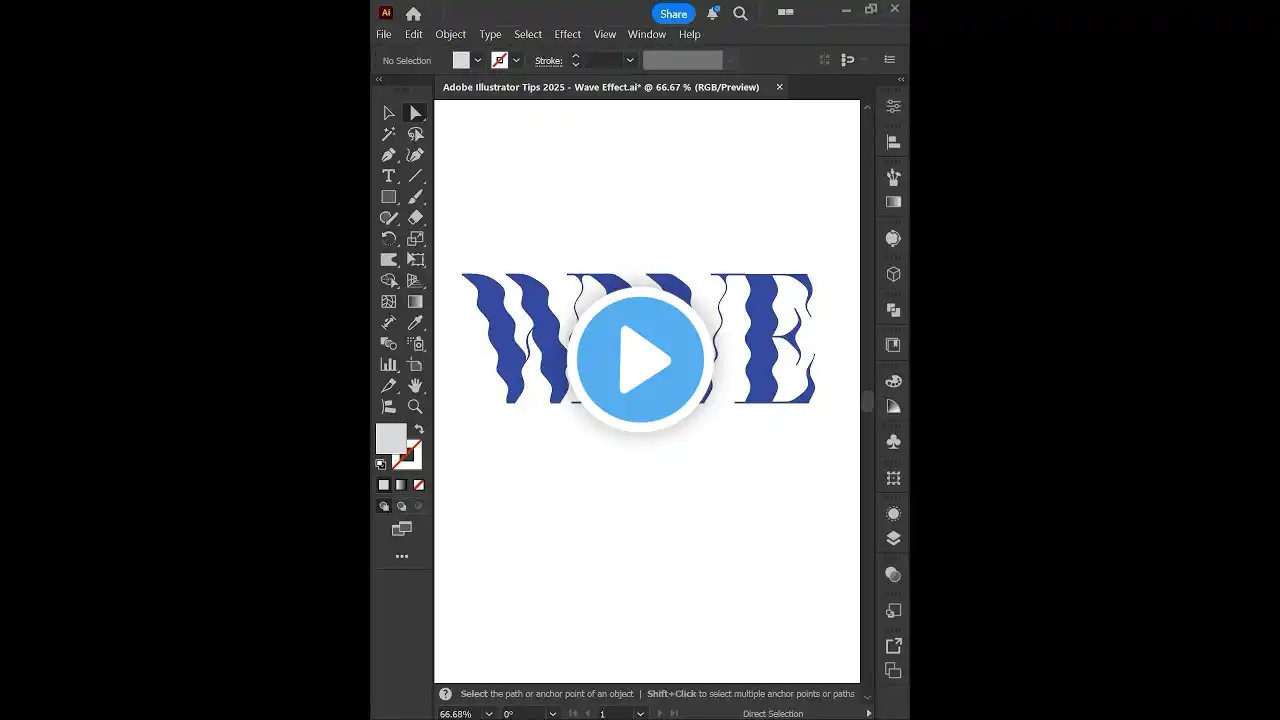Open the Effect menu

[568, 34]
